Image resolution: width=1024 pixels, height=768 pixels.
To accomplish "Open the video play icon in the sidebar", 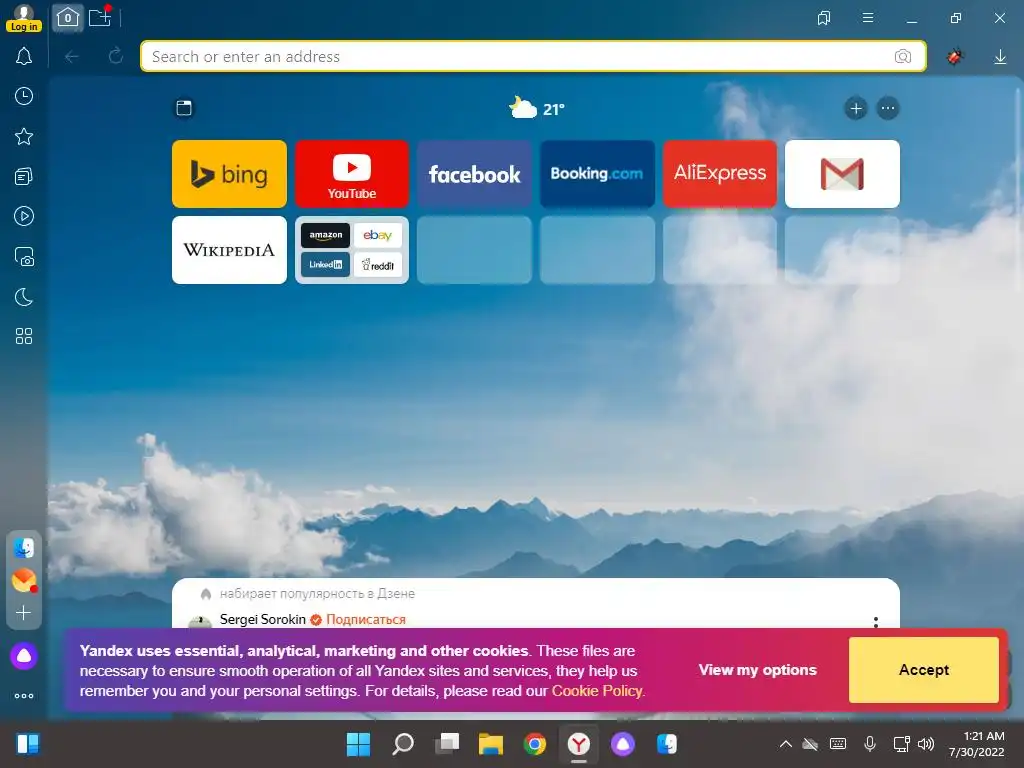I will [x=24, y=216].
